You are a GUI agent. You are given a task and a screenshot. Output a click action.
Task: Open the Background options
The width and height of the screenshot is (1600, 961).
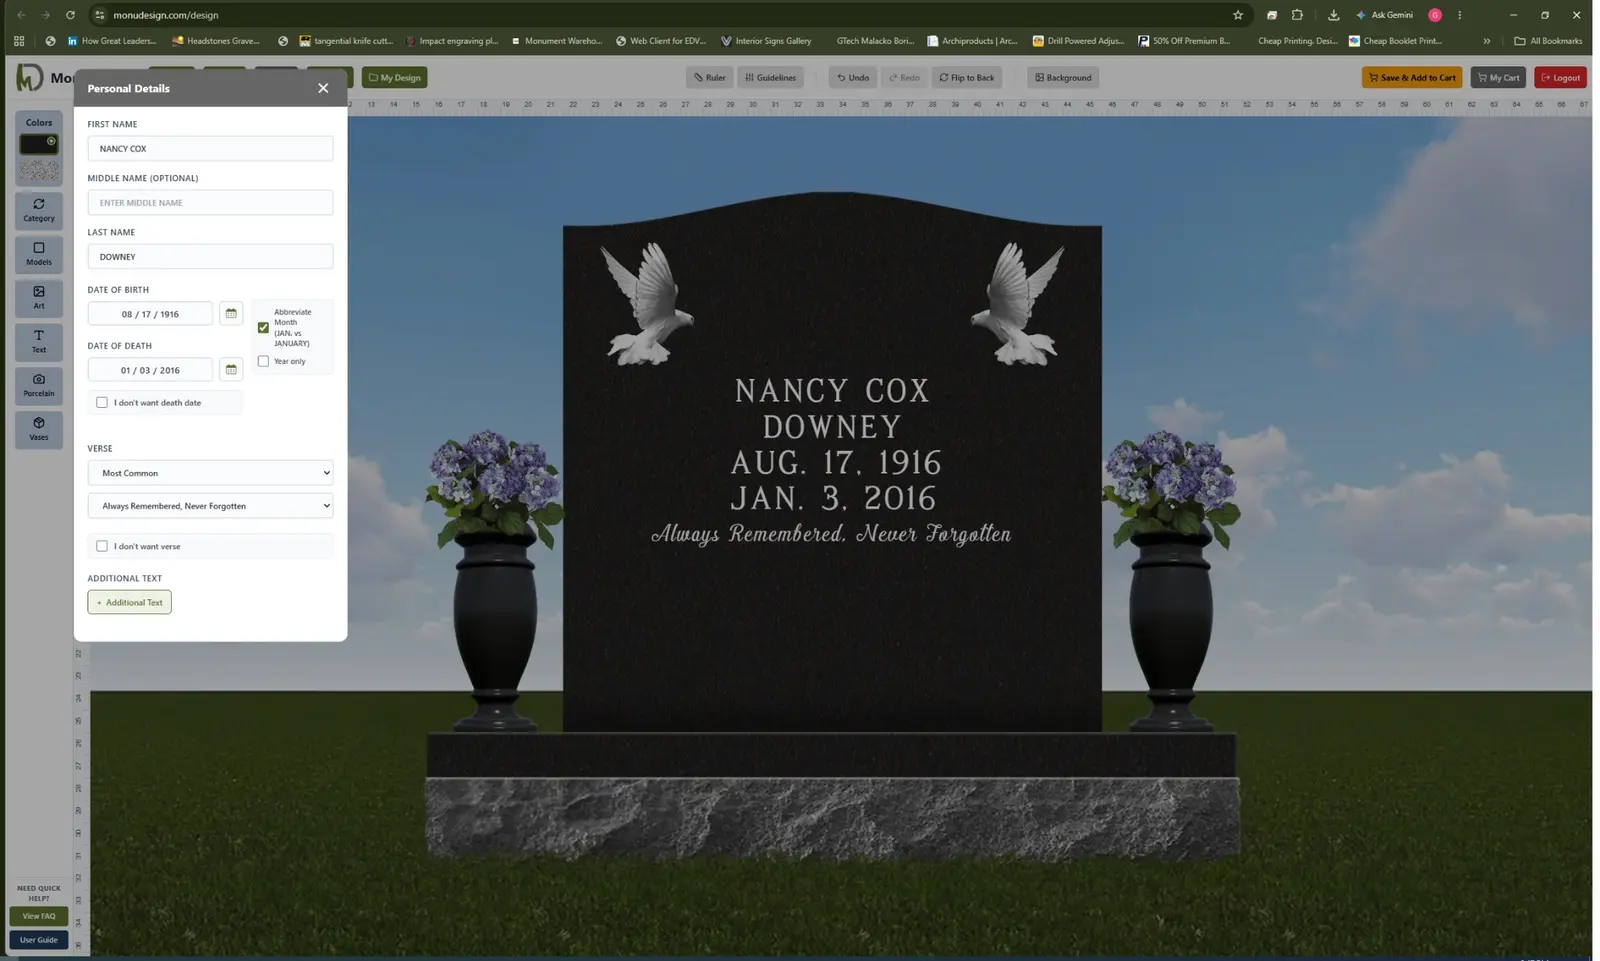(x=1063, y=77)
